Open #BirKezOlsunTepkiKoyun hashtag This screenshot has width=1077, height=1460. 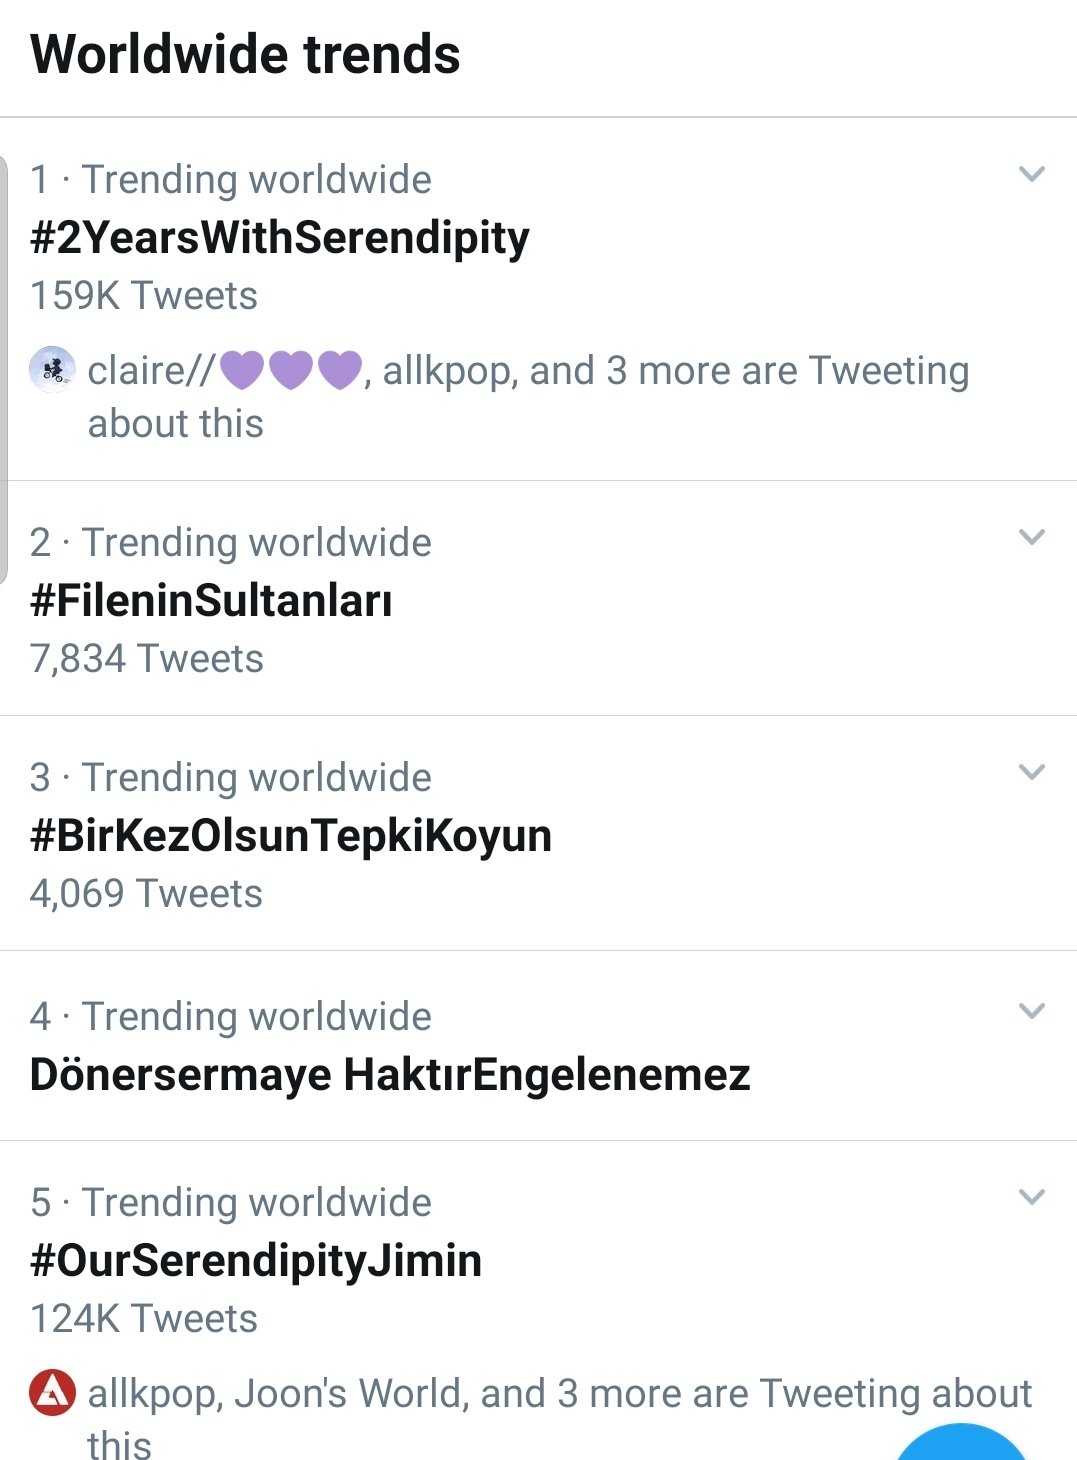291,836
